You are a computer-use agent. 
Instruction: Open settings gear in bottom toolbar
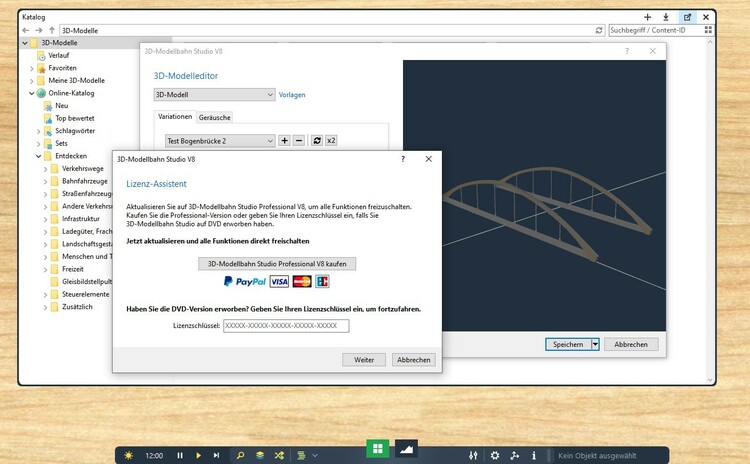495,455
